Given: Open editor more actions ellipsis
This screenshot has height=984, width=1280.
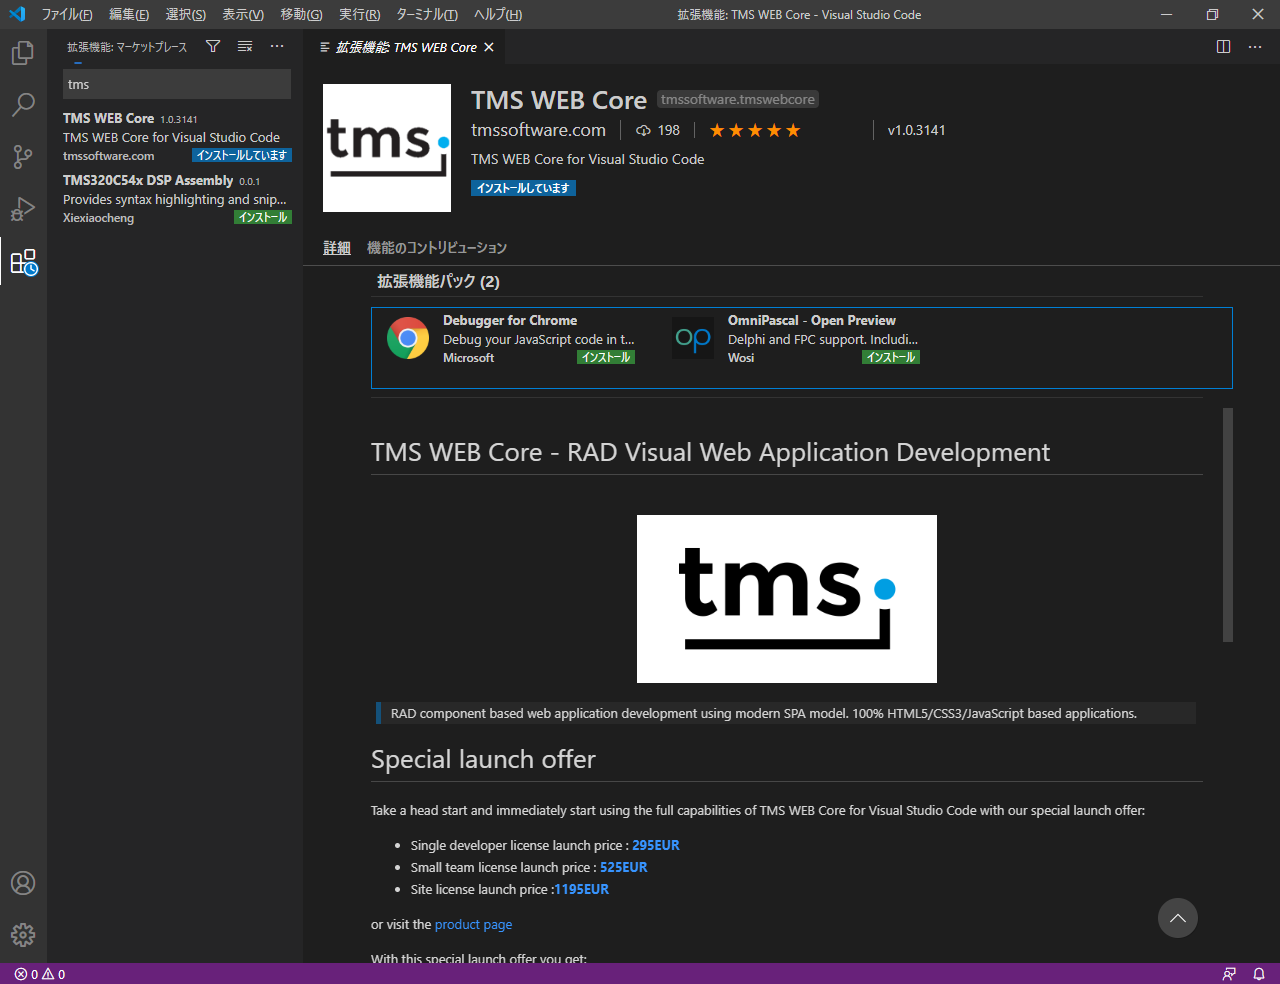Looking at the screenshot, I should pyautogui.click(x=1255, y=47).
